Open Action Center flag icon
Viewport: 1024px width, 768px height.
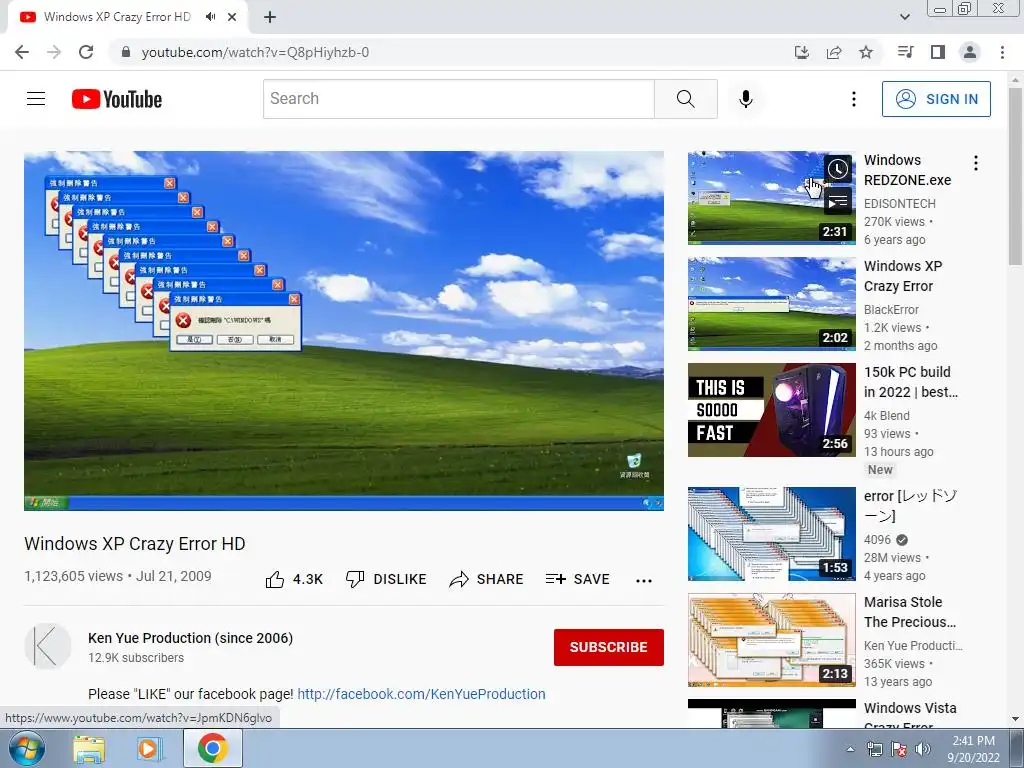point(899,749)
